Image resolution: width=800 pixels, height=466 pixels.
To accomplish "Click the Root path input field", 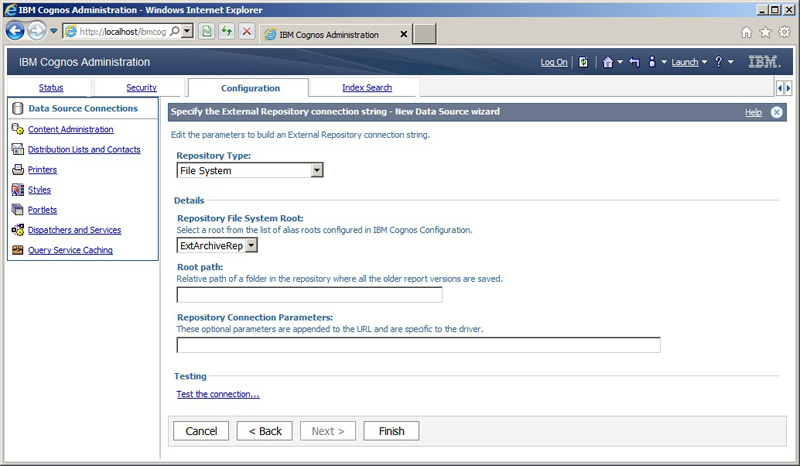I will tap(309, 295).
